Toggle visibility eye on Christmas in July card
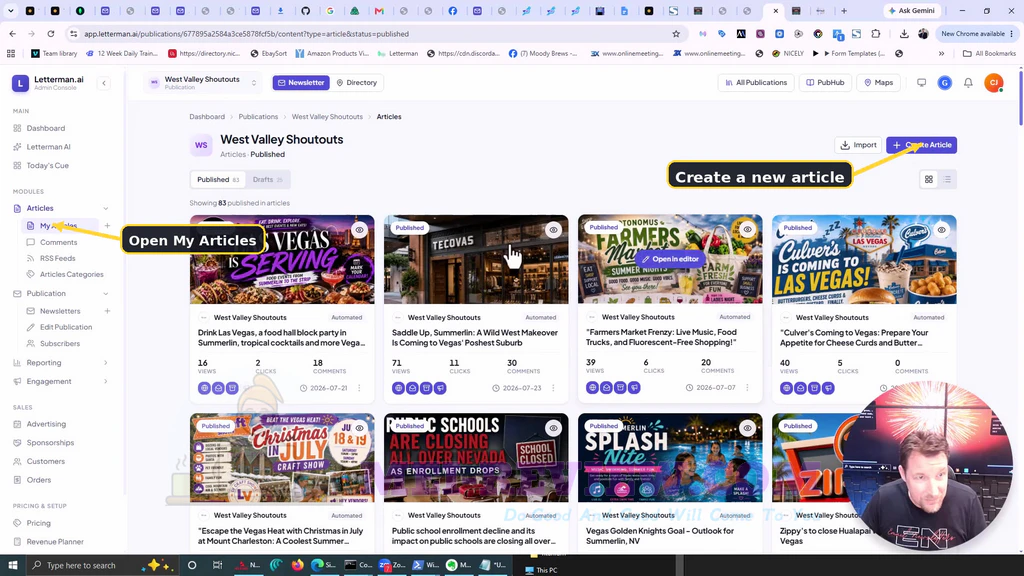1024x576 pixels. (x=359, y=428)
